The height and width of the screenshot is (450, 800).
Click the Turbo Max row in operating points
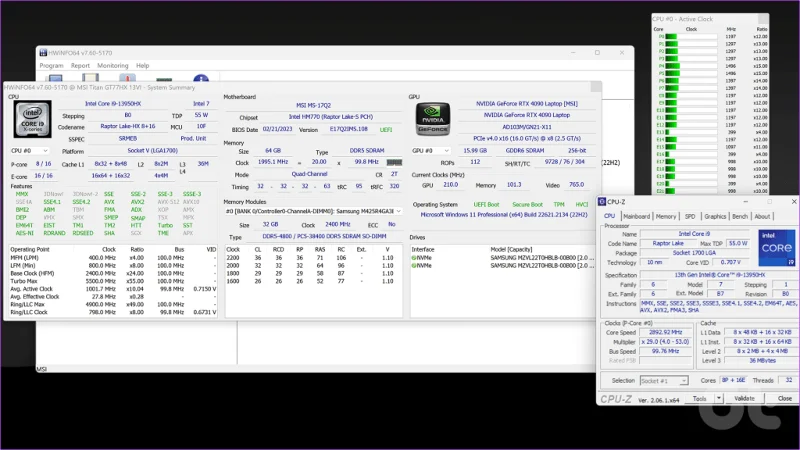(113, 281)
